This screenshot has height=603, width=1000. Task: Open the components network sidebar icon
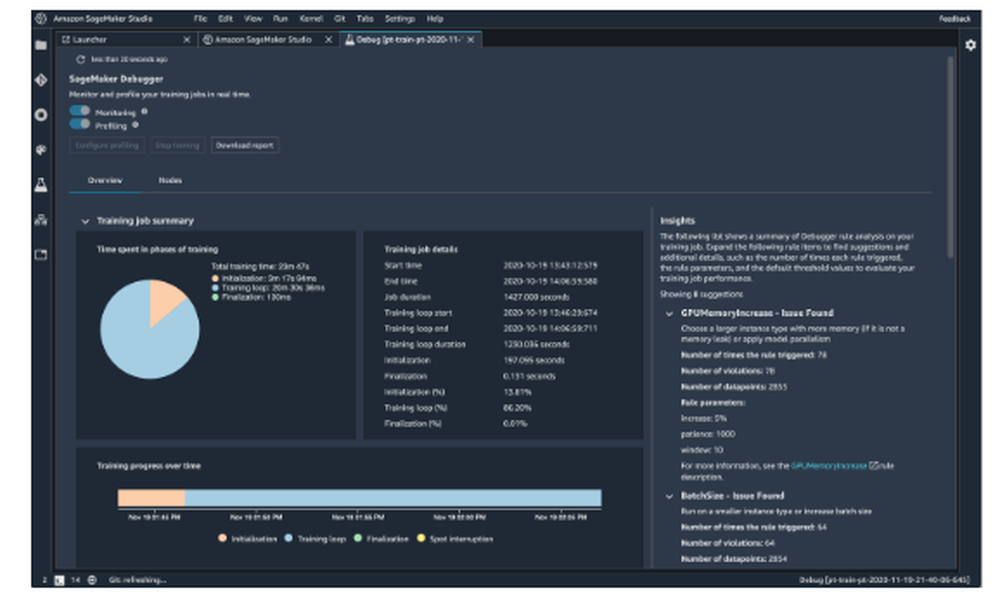tap(41, 220)
